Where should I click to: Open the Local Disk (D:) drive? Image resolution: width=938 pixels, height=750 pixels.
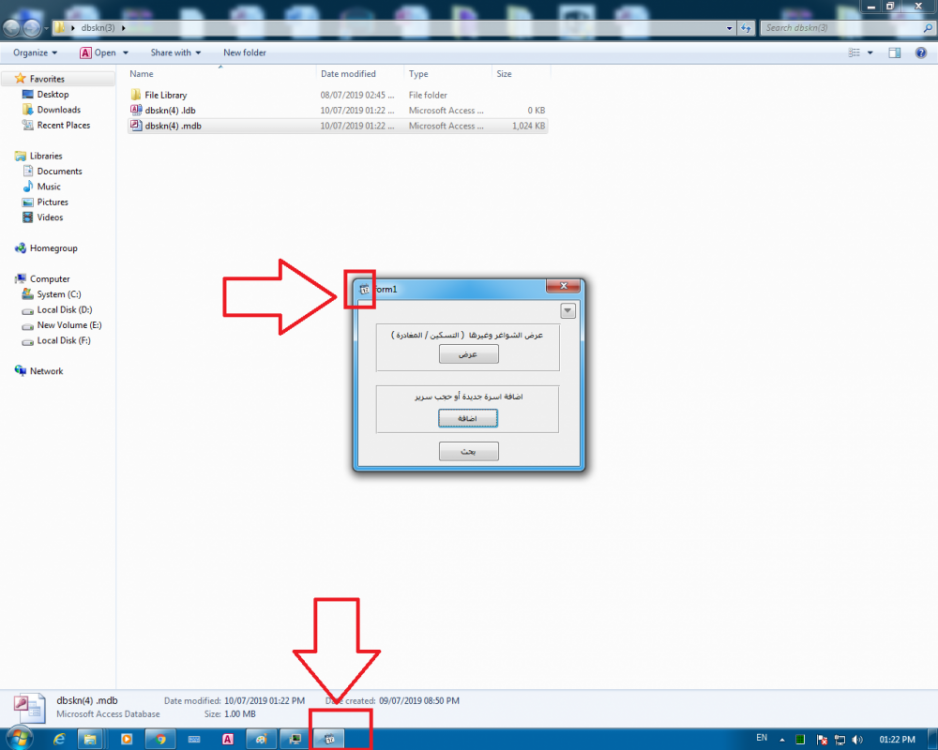(x=64, y=310)
